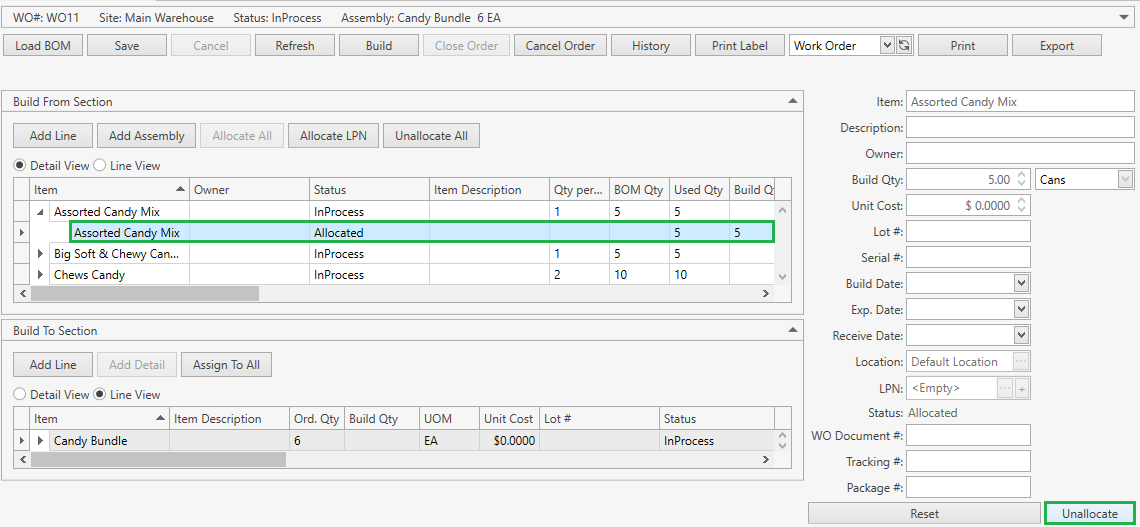The image size is (1140, 527).
Task: Click the Location browse ellipsis button
Action: coord(1021,362)
